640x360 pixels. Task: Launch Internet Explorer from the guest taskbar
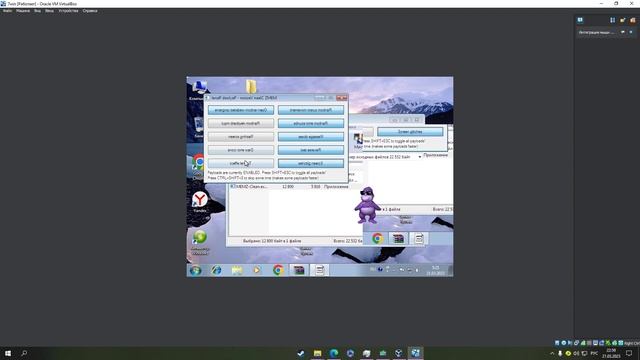coord(216,270)
